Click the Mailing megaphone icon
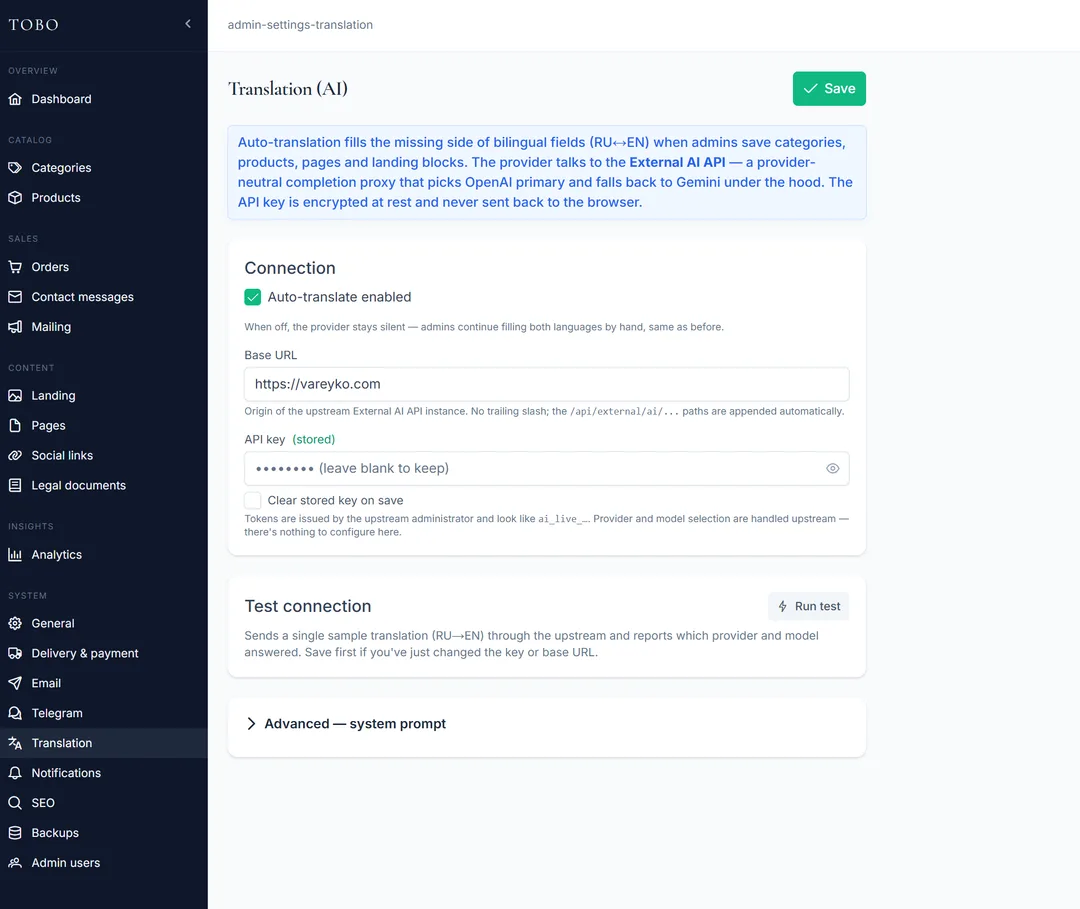The width and height of the screenshot is (1080, 909). click(x=15, y=327)
